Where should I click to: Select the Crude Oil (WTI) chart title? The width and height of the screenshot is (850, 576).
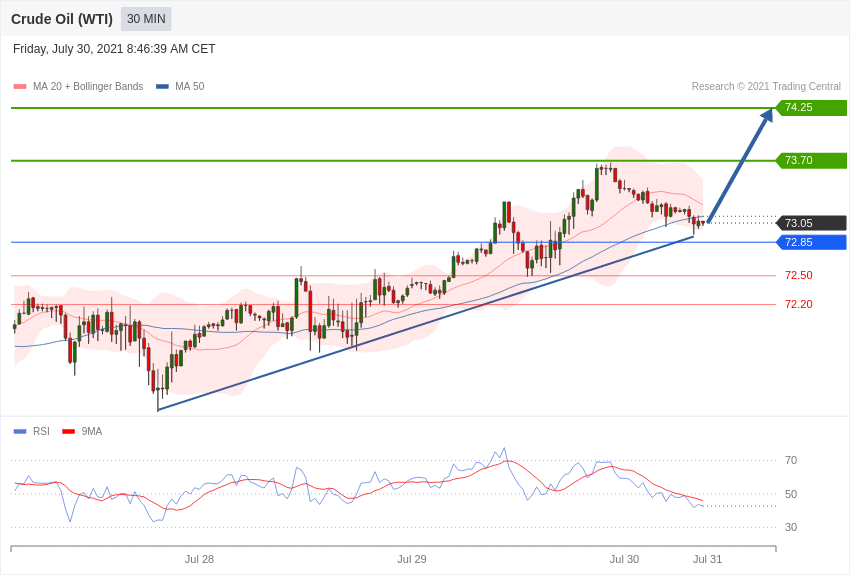point(62,20)
